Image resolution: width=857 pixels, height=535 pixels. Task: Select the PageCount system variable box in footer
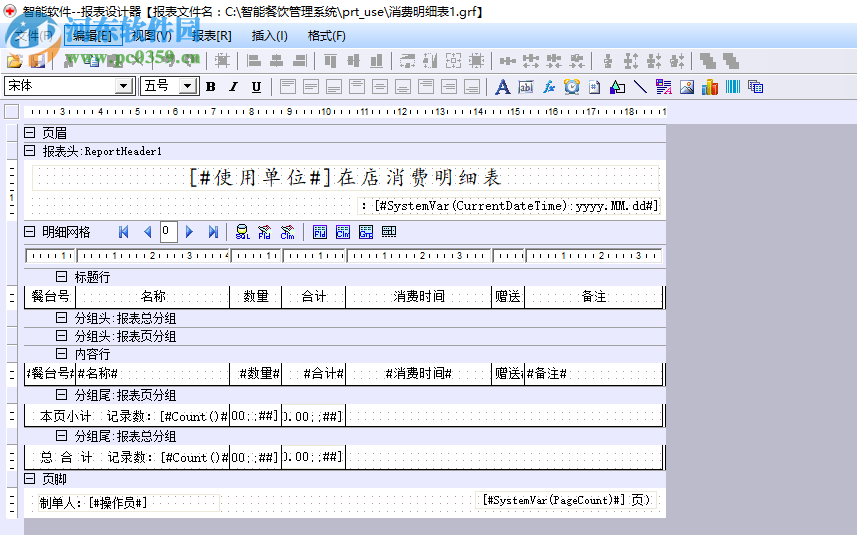coord(566,500)
